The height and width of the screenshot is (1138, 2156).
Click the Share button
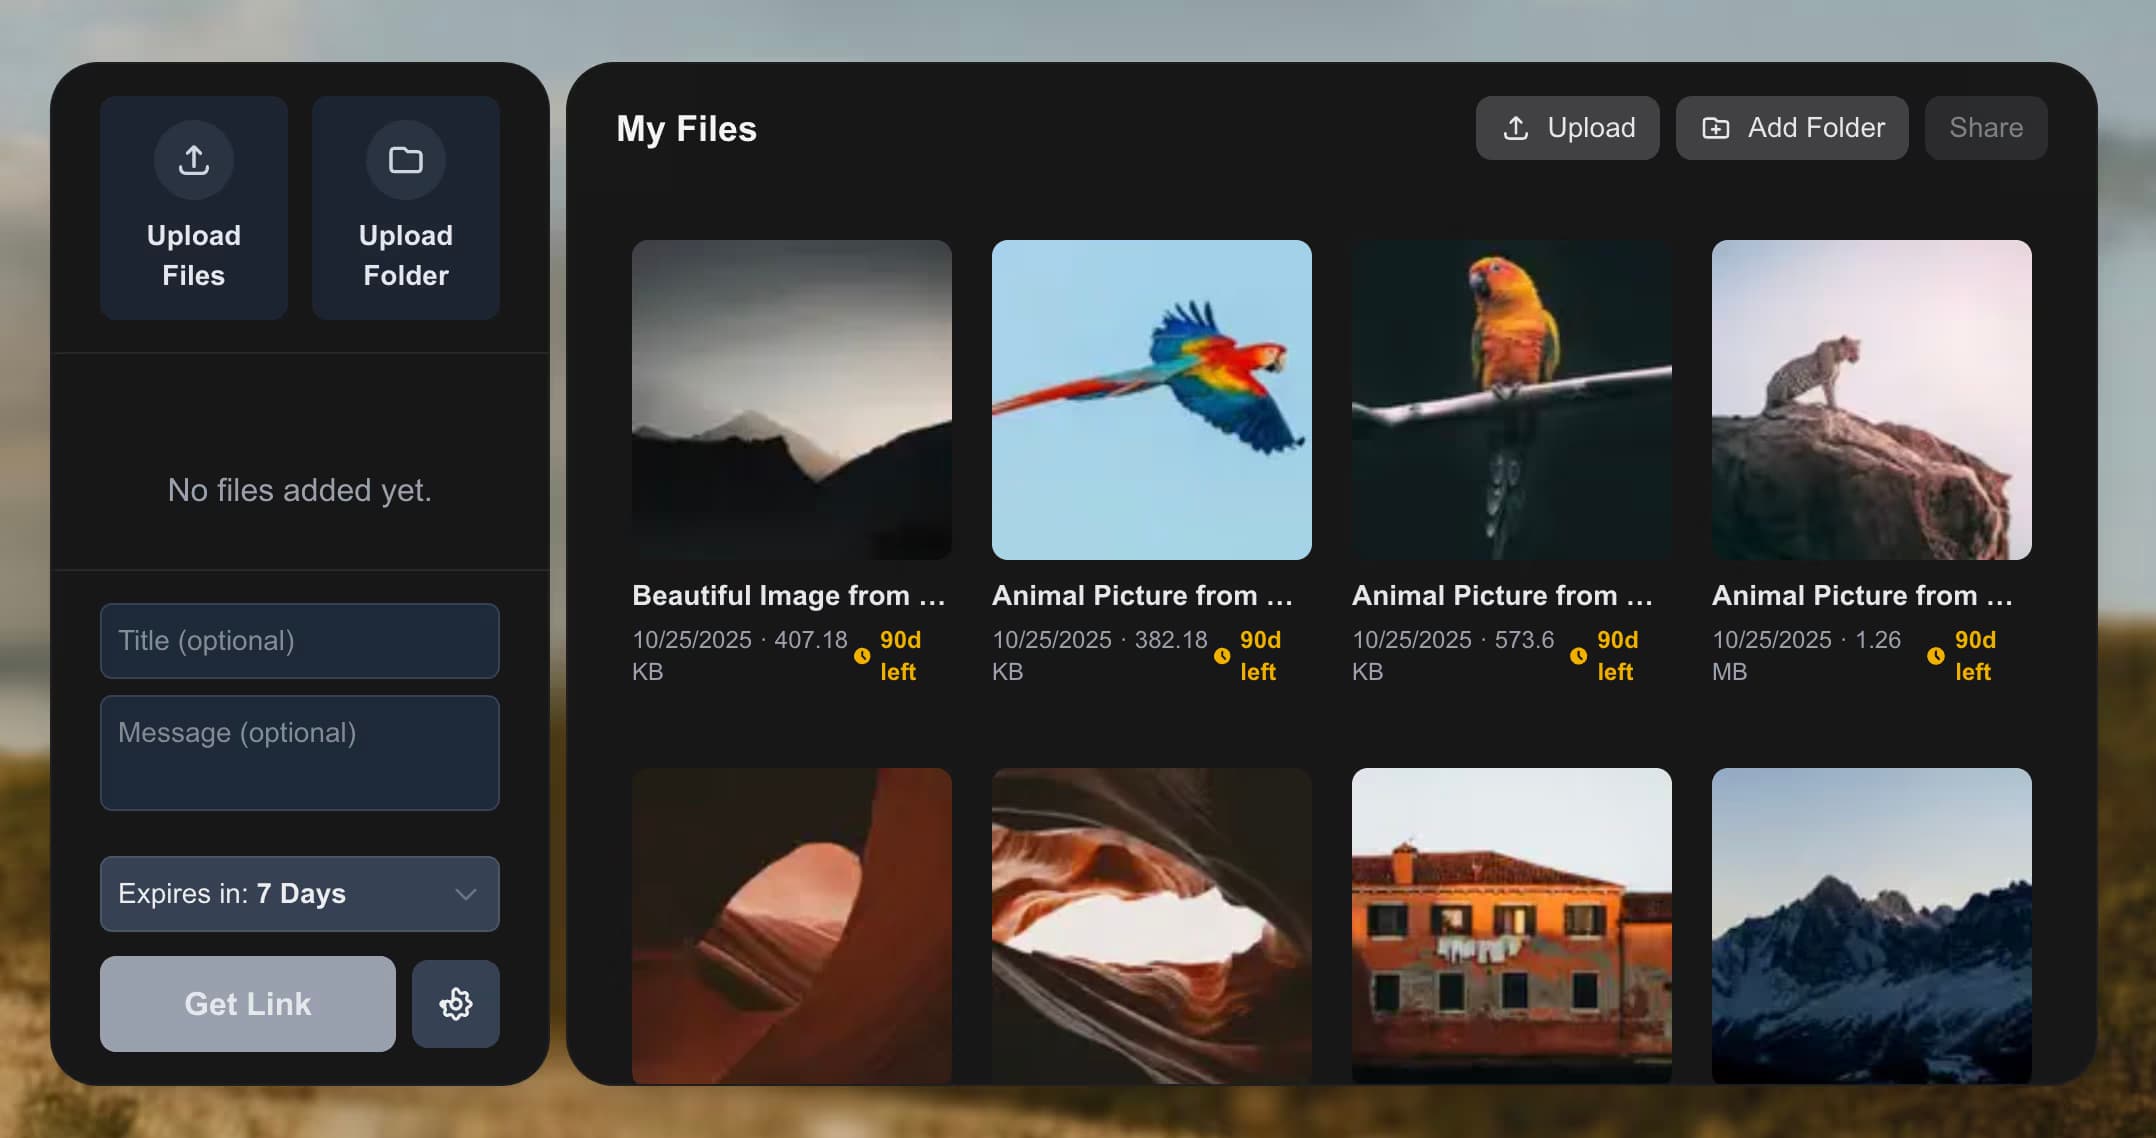[x=1985, y=128]
